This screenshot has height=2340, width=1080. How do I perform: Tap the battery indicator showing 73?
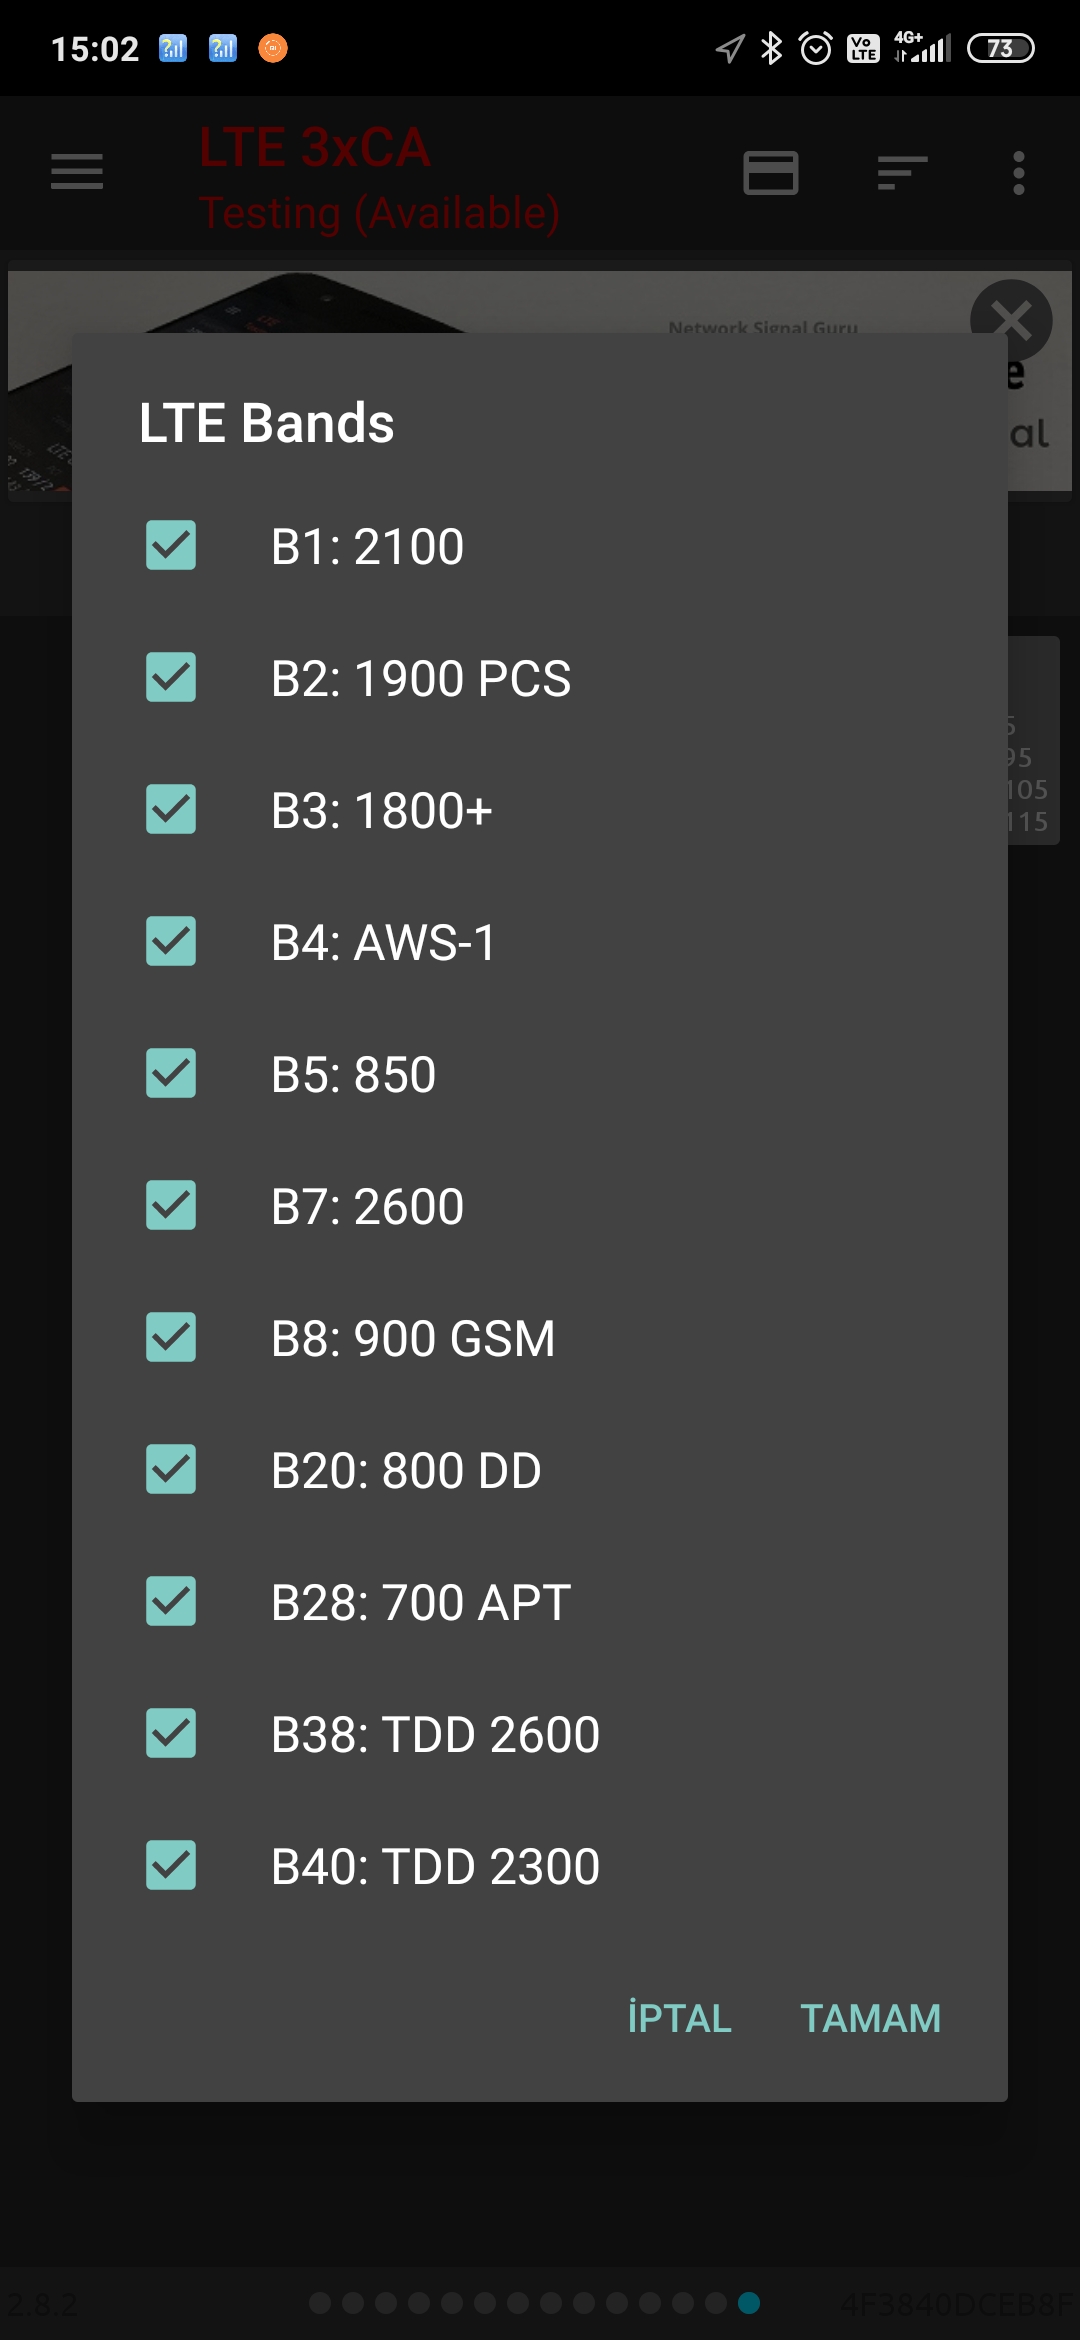click(1000, 48)
